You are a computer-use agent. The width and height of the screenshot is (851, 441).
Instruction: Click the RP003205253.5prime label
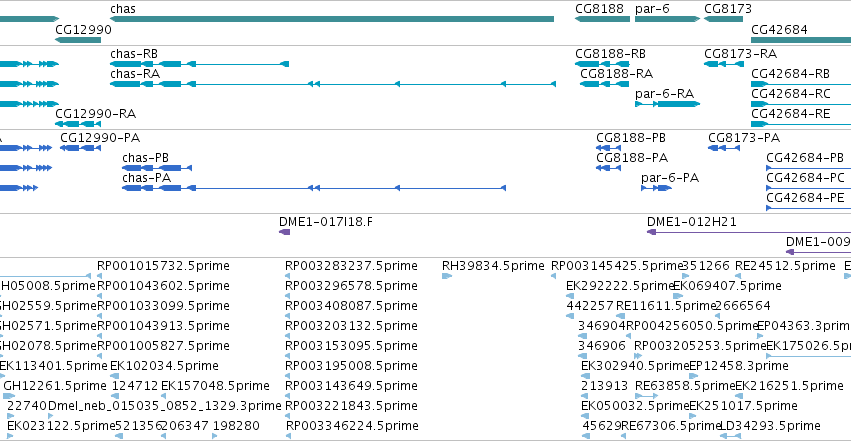click(x=700, y=346)
